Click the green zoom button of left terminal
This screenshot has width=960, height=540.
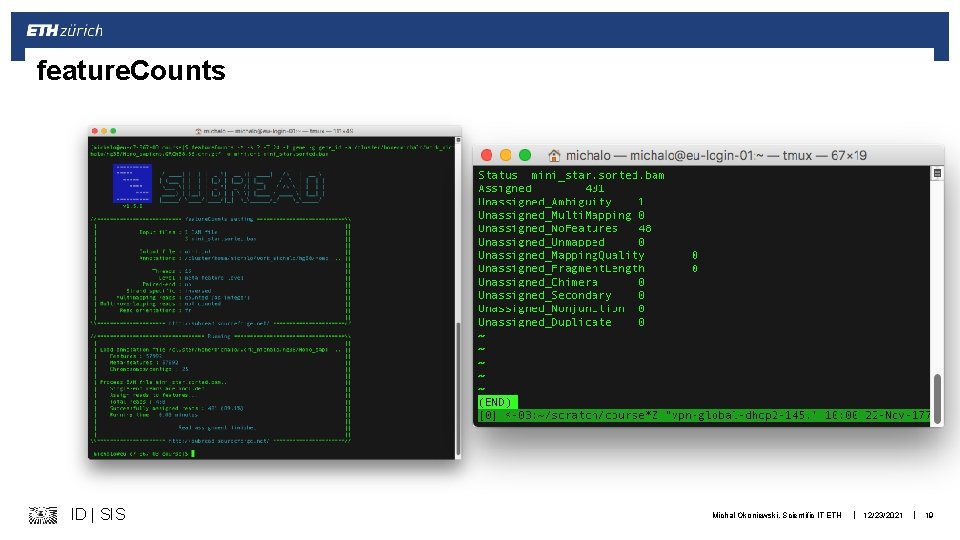(113, 131)
